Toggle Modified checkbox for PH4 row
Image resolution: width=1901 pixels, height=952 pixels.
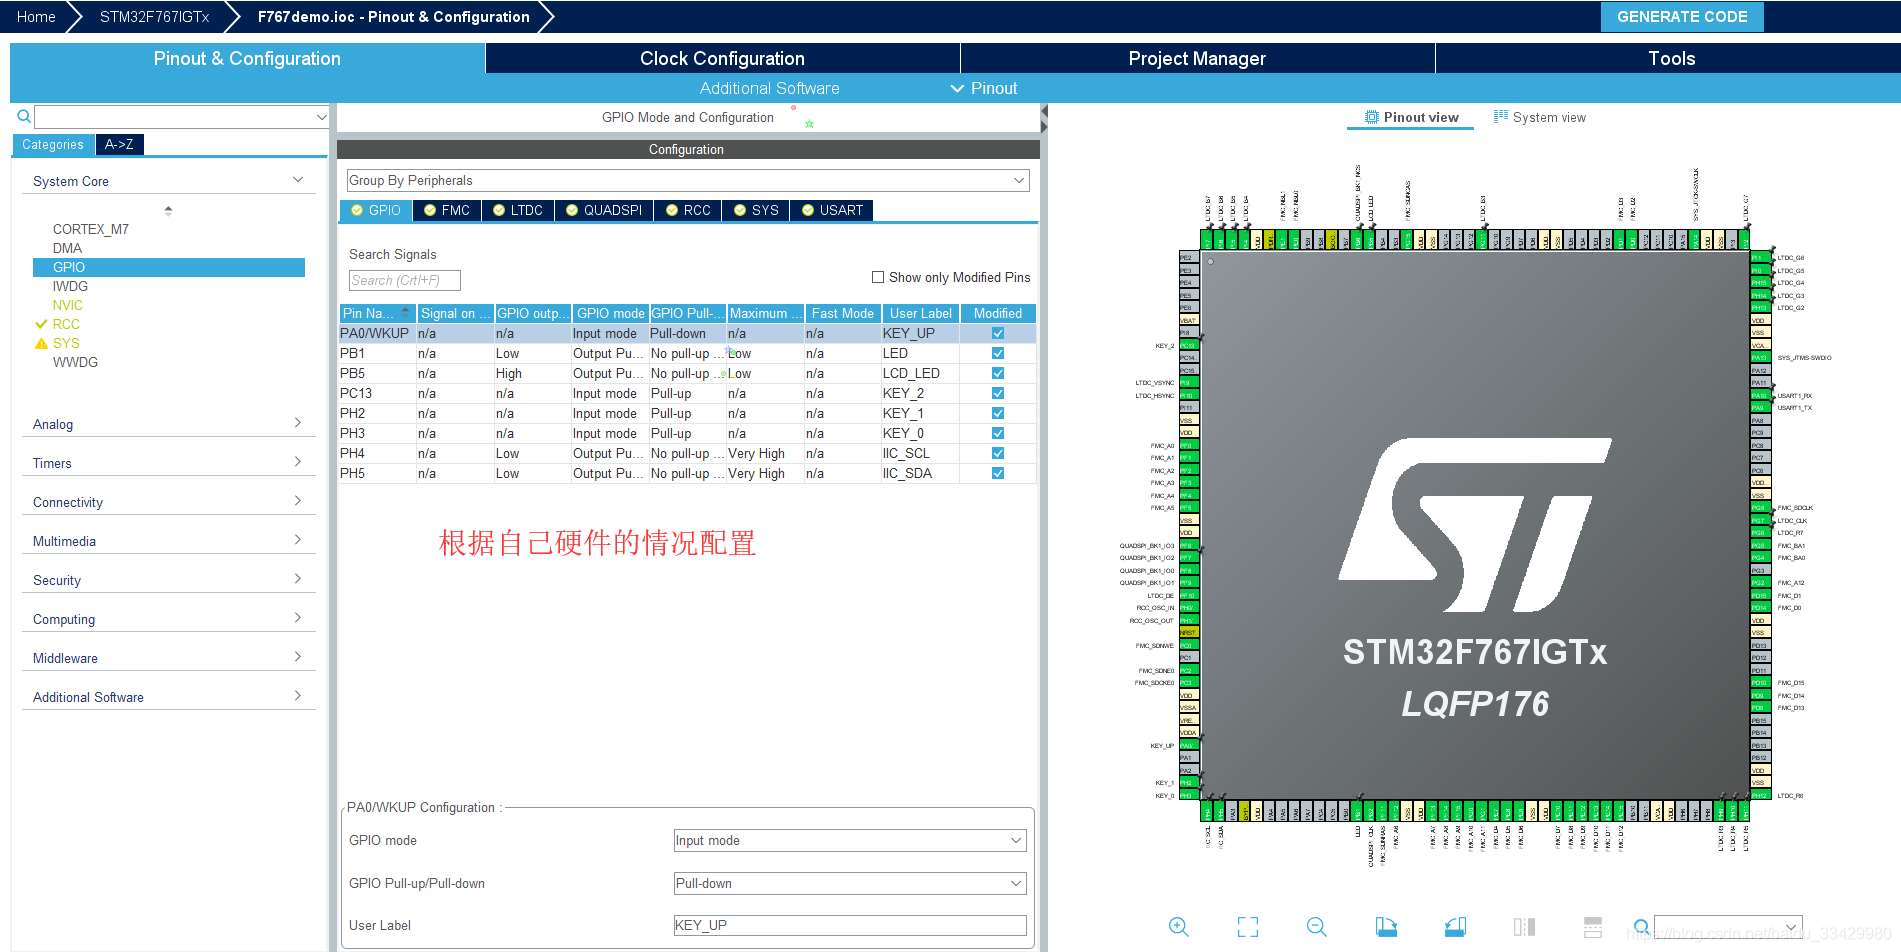[x=998, y=453]
